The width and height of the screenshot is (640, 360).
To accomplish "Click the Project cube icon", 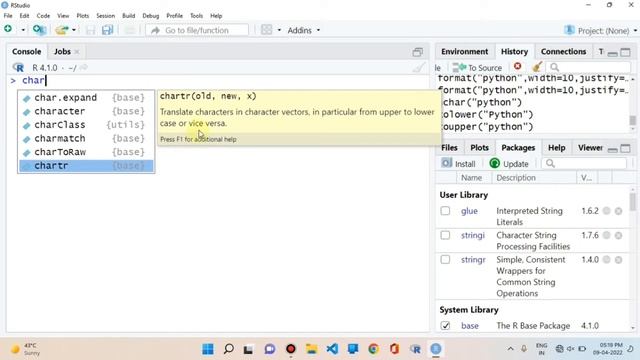I will 569,30.
